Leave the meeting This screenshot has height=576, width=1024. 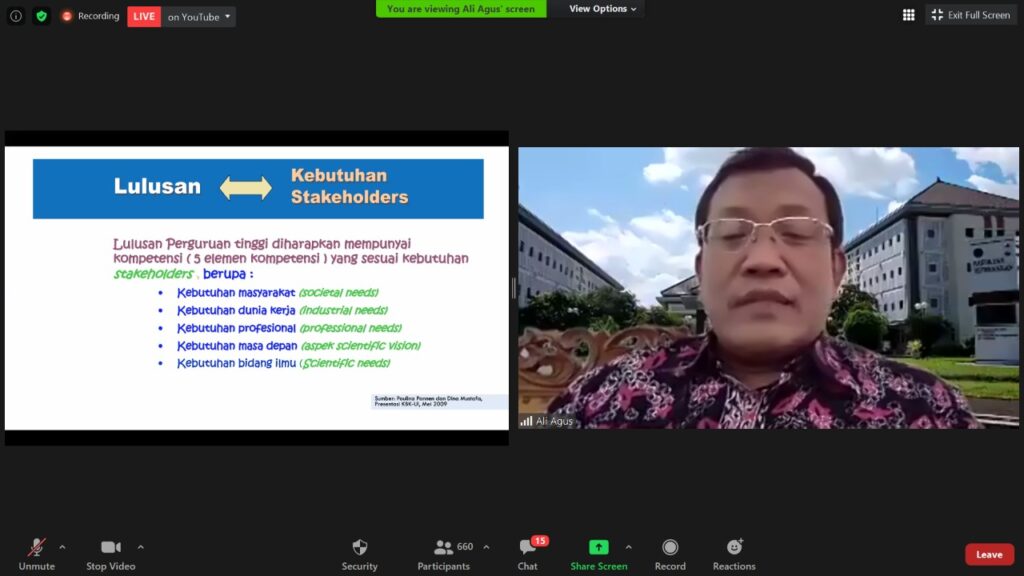[x=989, y=555]
